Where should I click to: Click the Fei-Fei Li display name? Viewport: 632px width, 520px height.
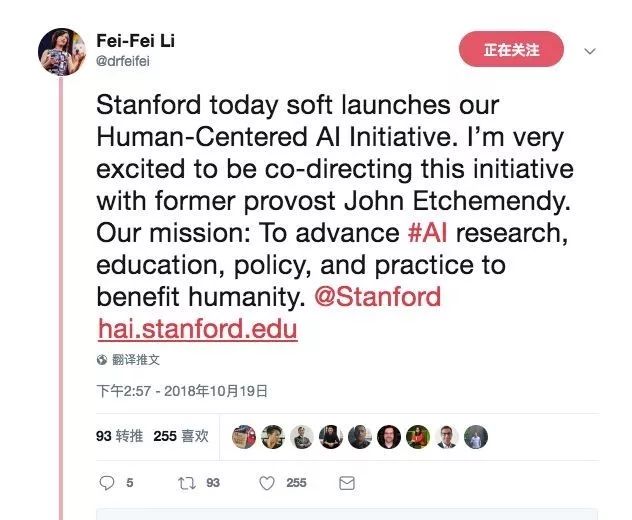[x=135, y=41]
